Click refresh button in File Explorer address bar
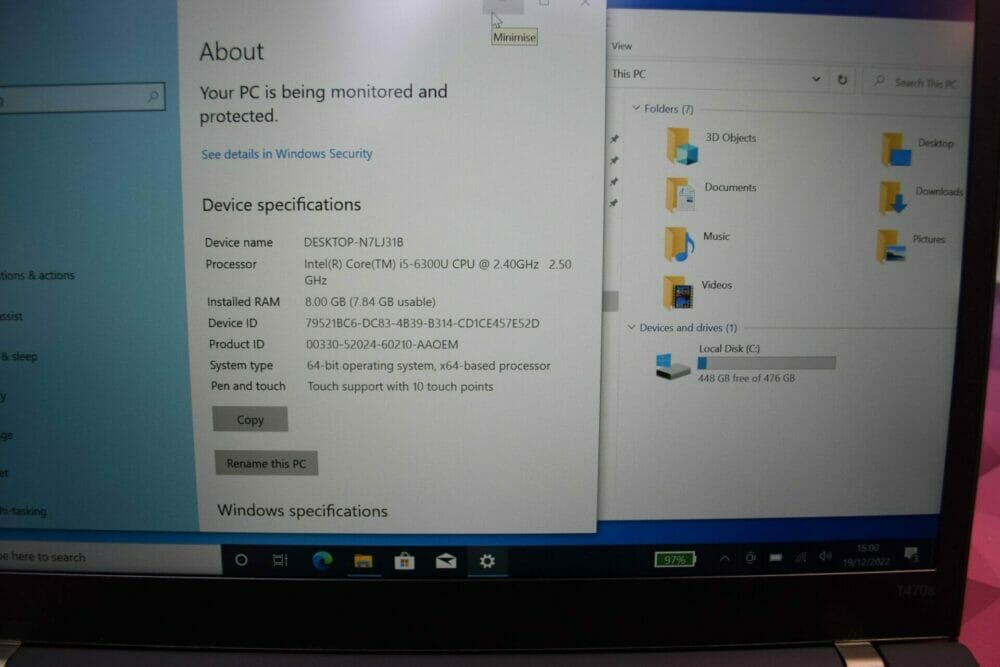The width and height of the screenshot is (1000, 667). tap(842, 80)
